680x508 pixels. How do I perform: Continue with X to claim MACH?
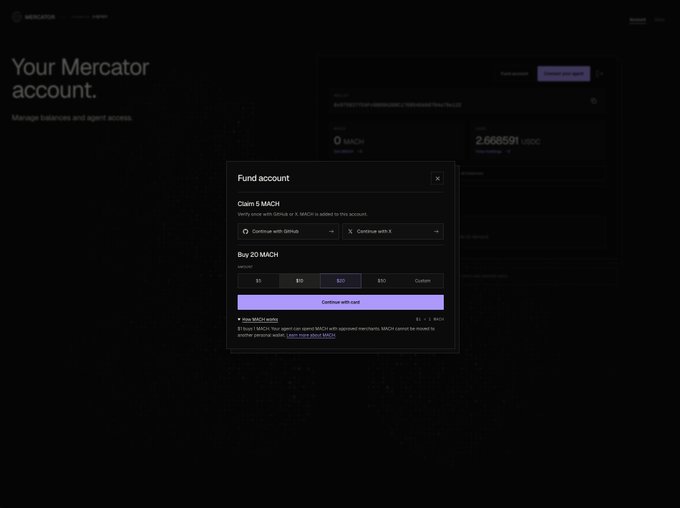click(393, 232)
